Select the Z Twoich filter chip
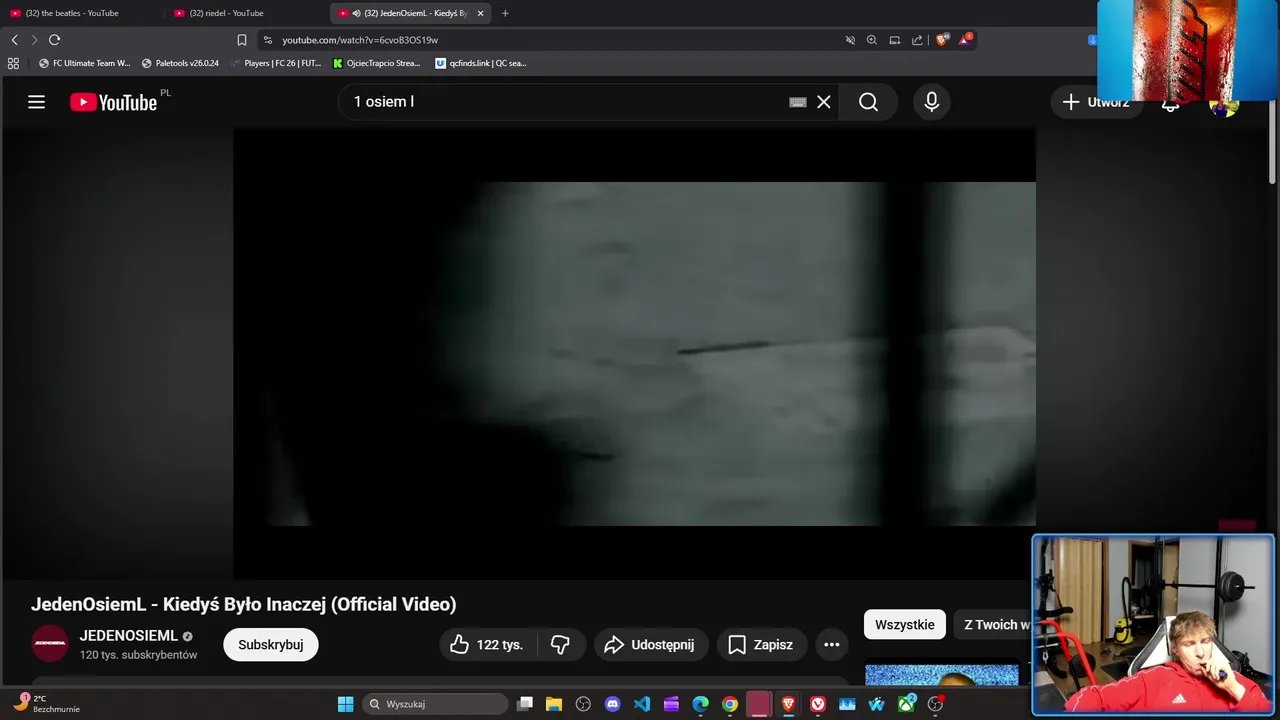Image resolution: width=1280 pixels, height=720 pixels. point(995,625)
